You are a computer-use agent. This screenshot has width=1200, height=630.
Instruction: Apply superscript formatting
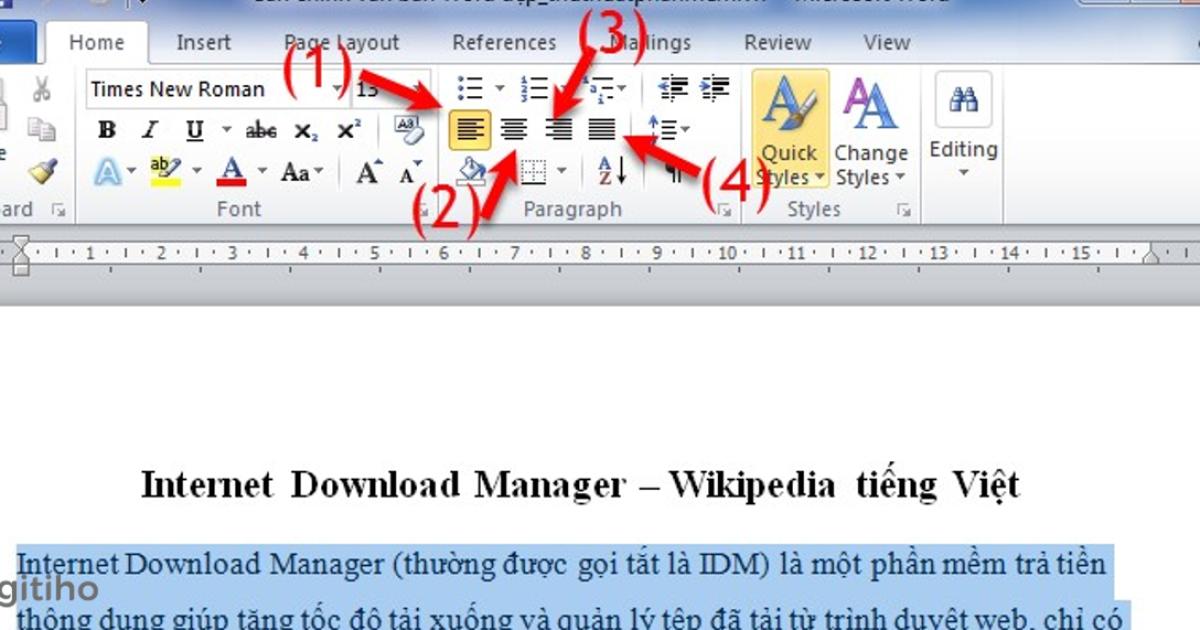[x=348, y=129]
